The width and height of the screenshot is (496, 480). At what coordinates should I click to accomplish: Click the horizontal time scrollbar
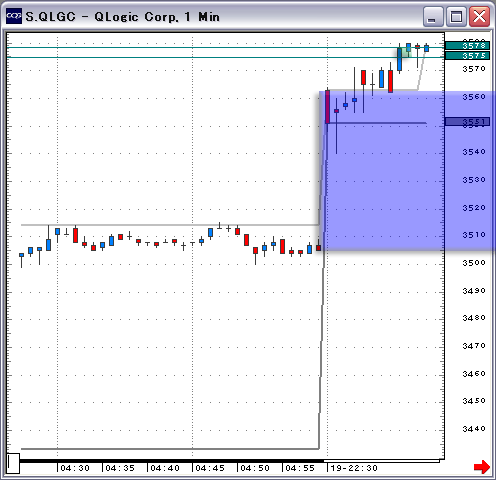tap(230, 461)
